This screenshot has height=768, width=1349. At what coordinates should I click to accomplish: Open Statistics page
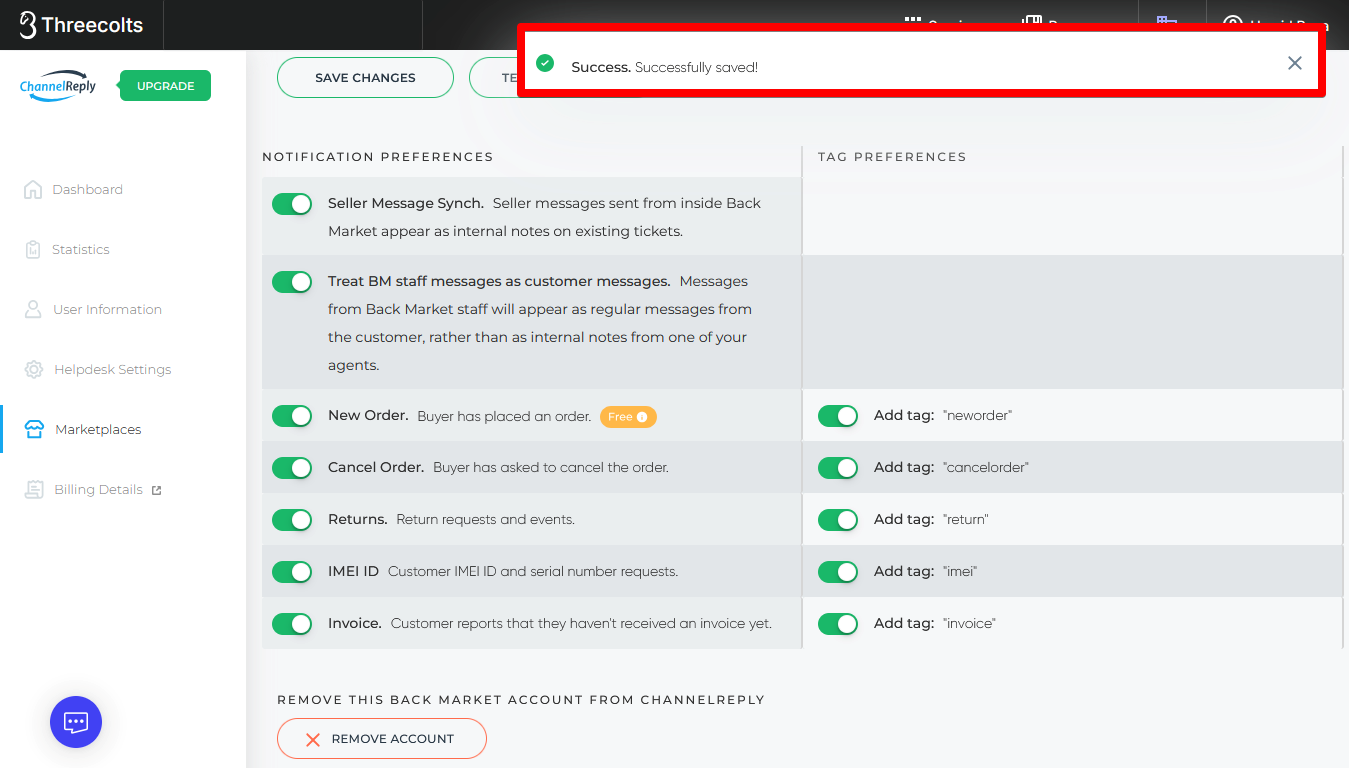pyautogui.click(x=67, y=249)
